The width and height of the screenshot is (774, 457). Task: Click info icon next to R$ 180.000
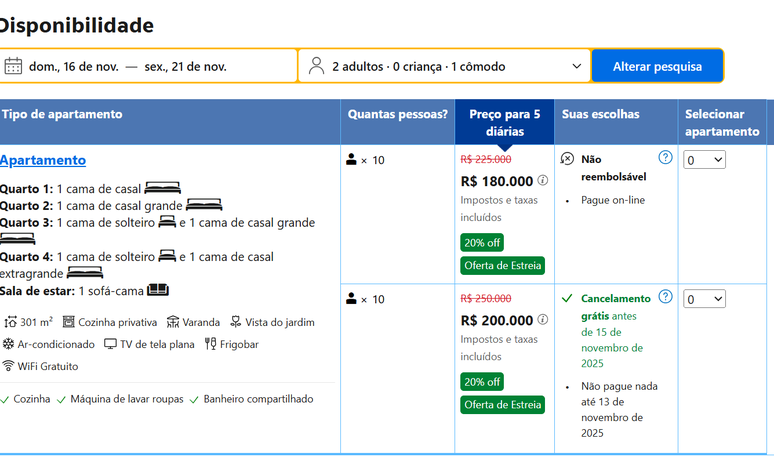(x=543, y=181)
